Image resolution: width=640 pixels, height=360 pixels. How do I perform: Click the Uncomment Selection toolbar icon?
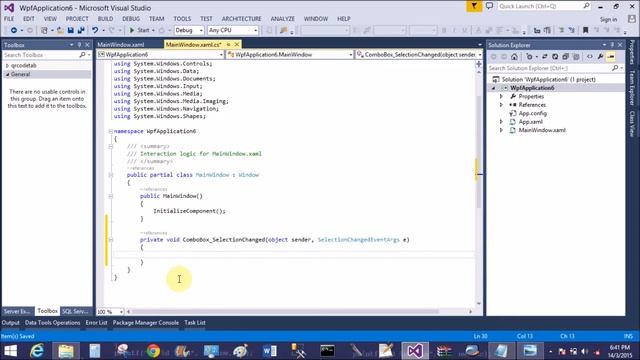tap(571, 30)
